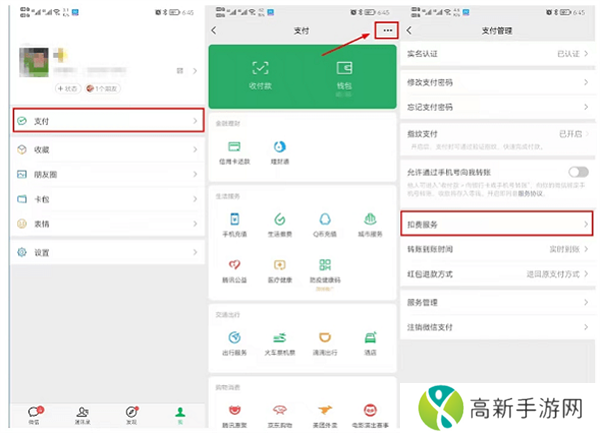The width and height of the screenshot is (600, 433).
Task: Expand the 注销微信支付 row chevron
Action: coord(586,327)
